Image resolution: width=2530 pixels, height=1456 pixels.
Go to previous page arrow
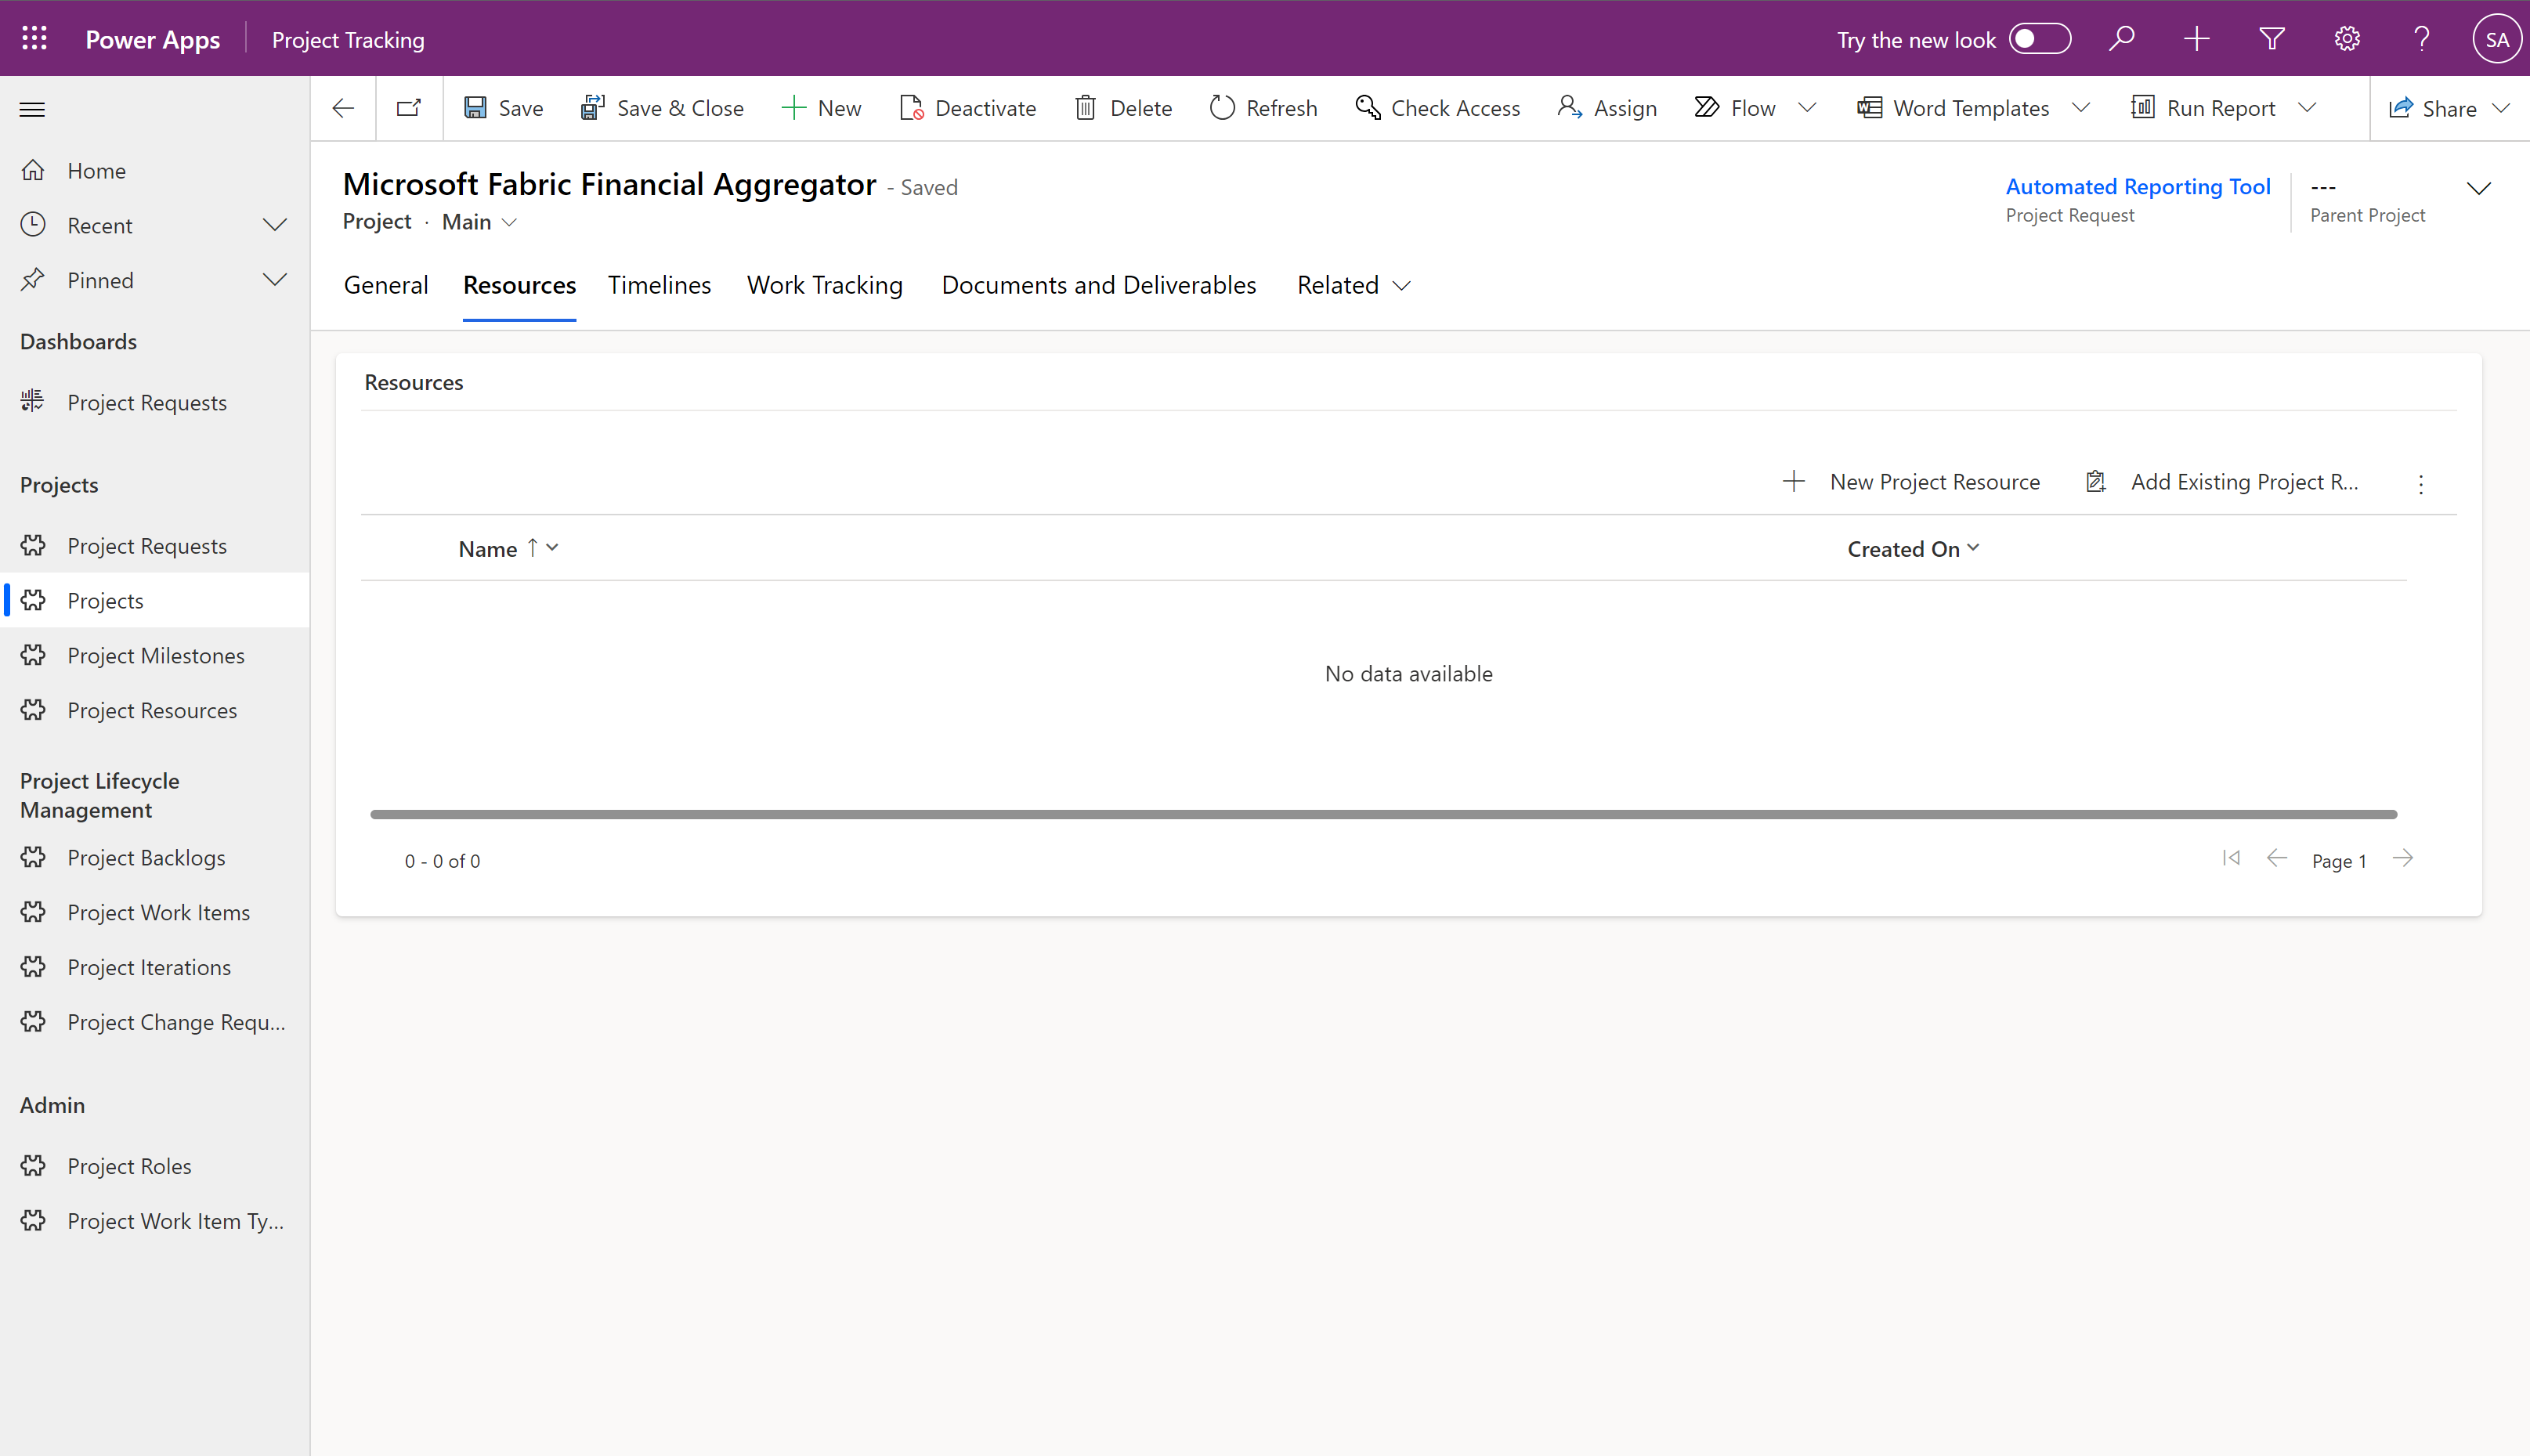click(2276, 859)
